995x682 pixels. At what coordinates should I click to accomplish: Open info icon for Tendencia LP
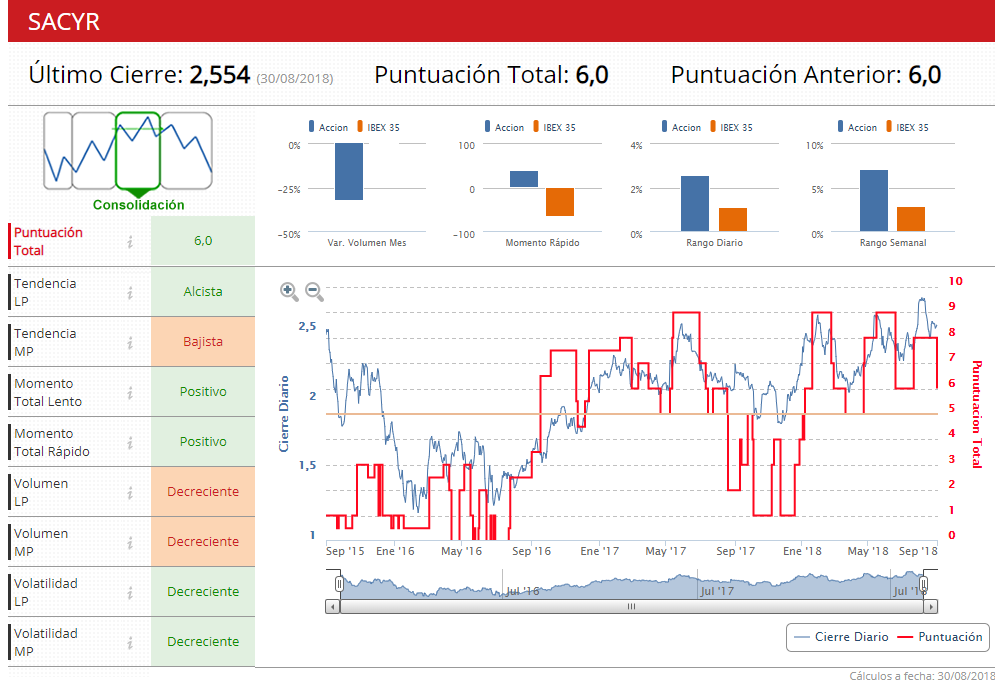coord(129,292)
